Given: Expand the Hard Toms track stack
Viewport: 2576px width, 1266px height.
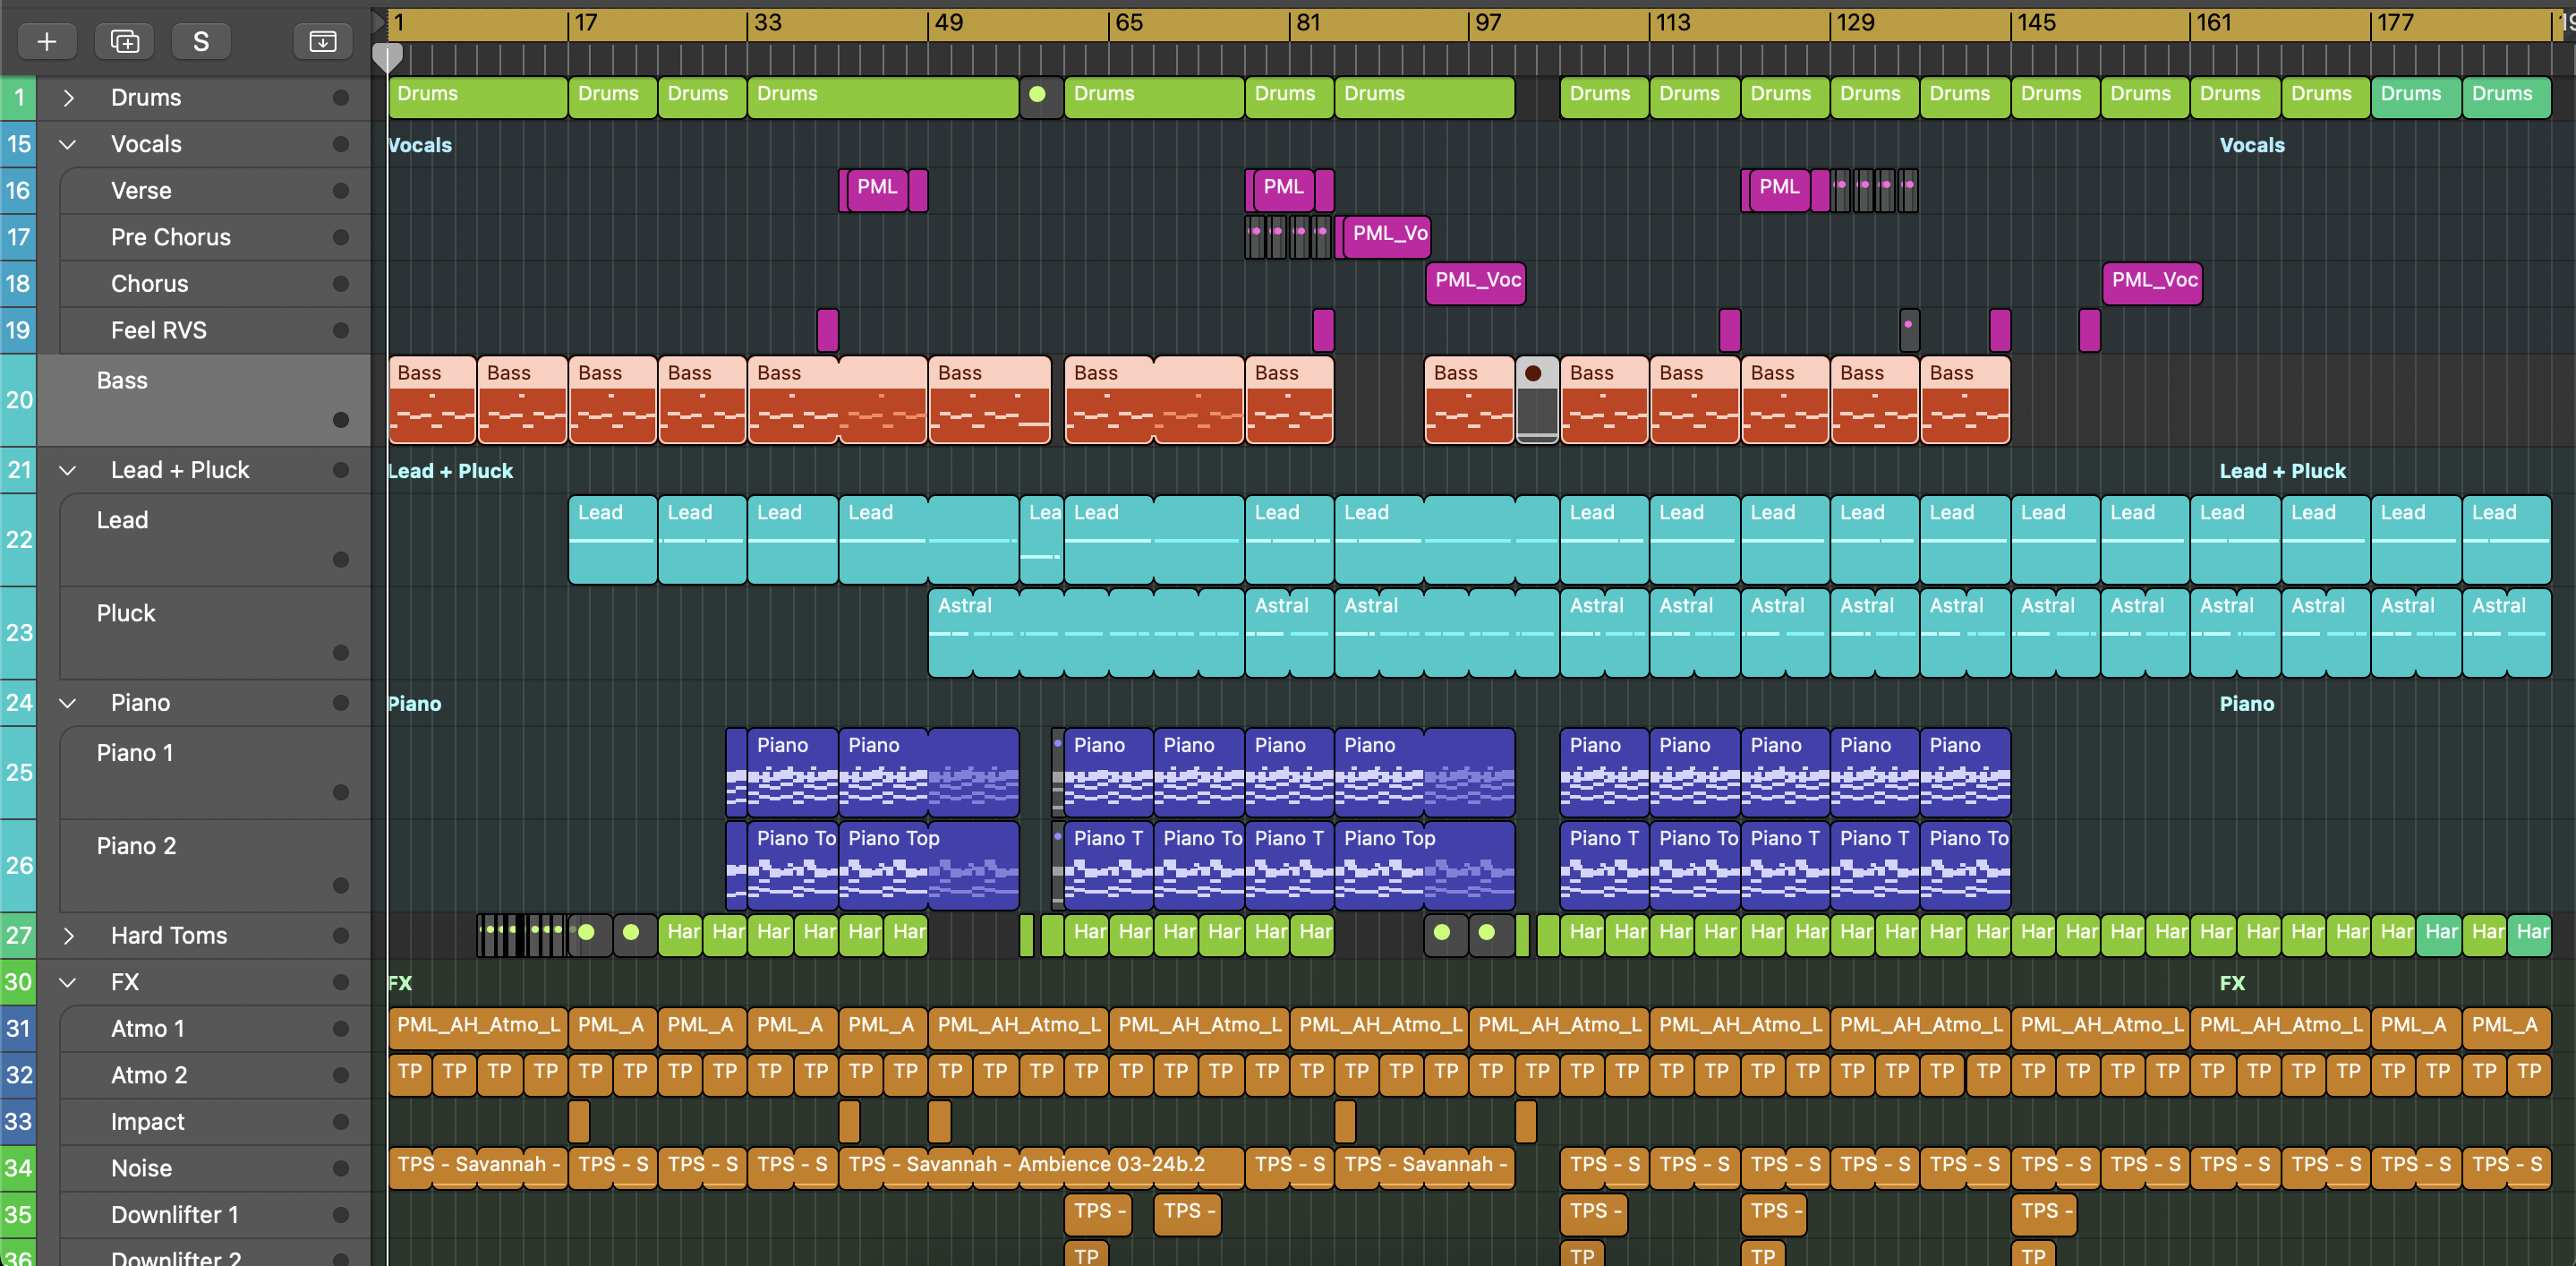Looking at the screenshot, I should [x=68, y=936].
